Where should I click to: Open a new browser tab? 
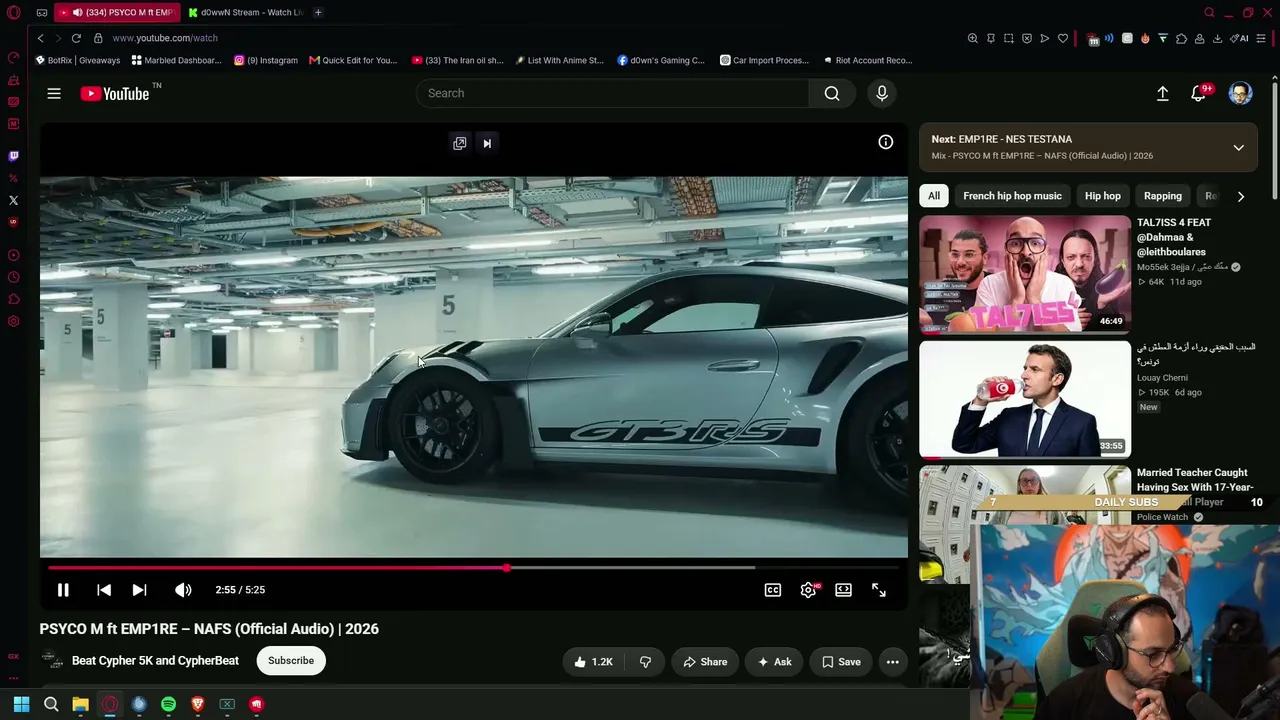pyautogui.click(x=318, y=12)
